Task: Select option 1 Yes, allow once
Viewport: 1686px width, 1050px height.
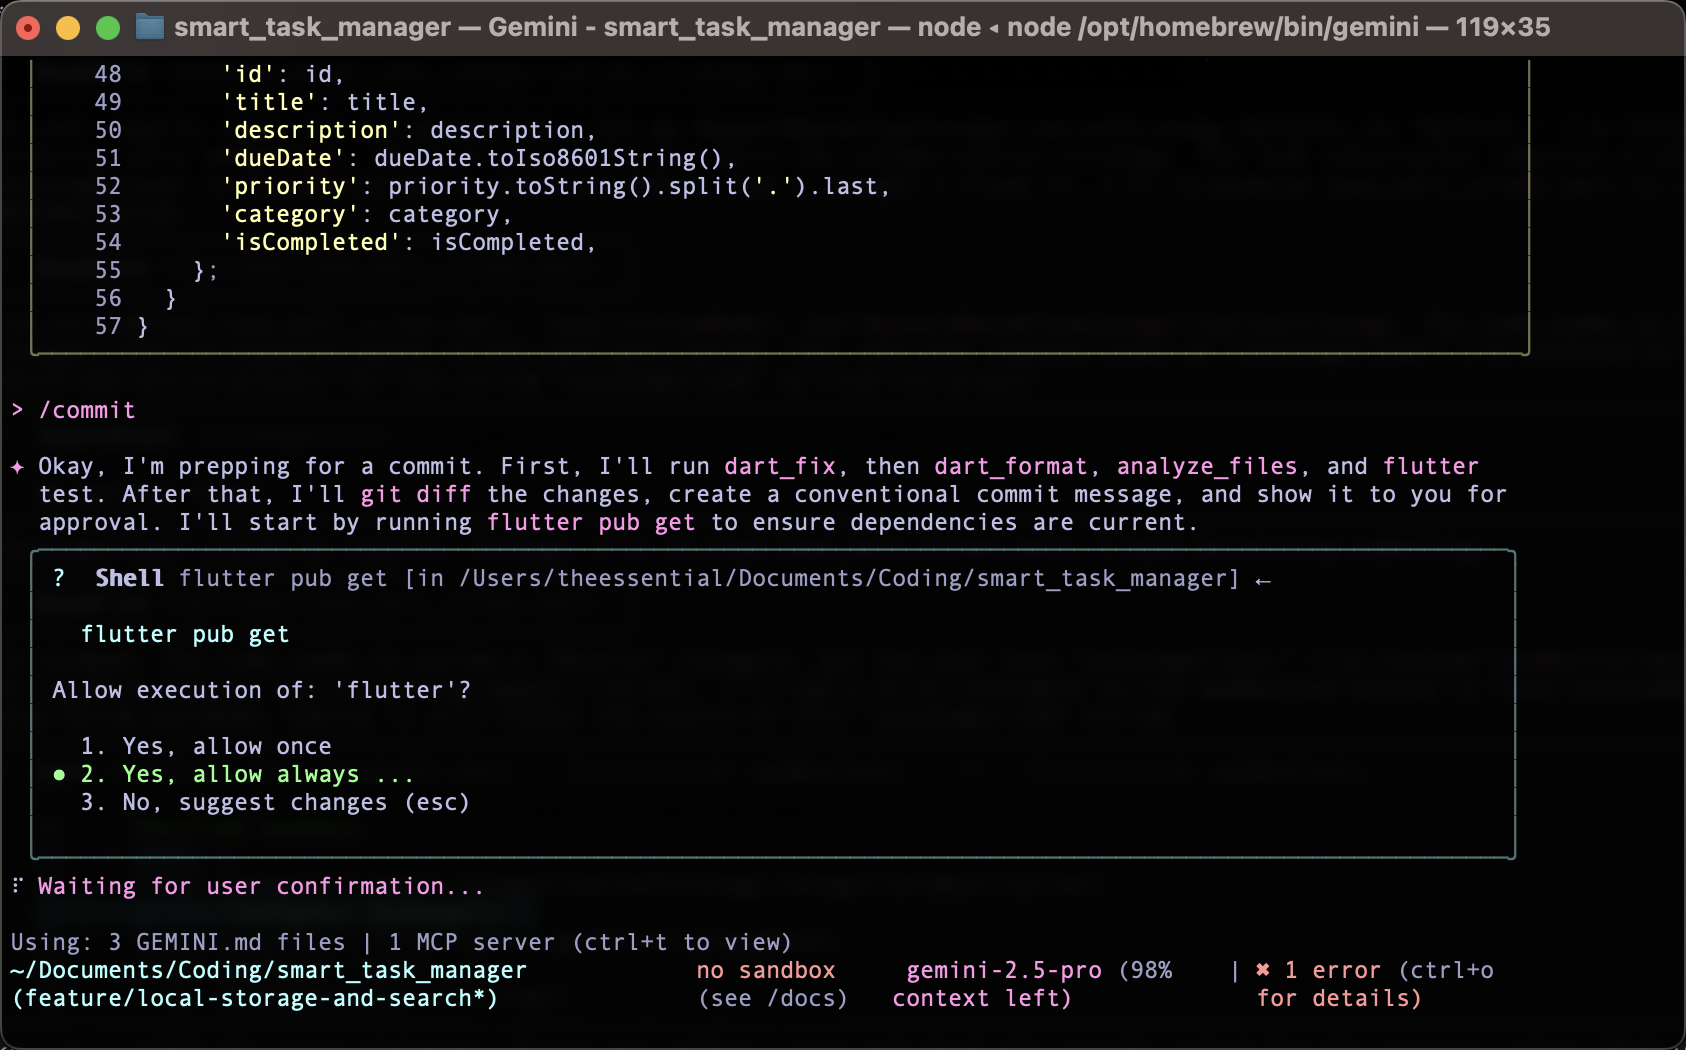Action: click(x=206, y=746)
